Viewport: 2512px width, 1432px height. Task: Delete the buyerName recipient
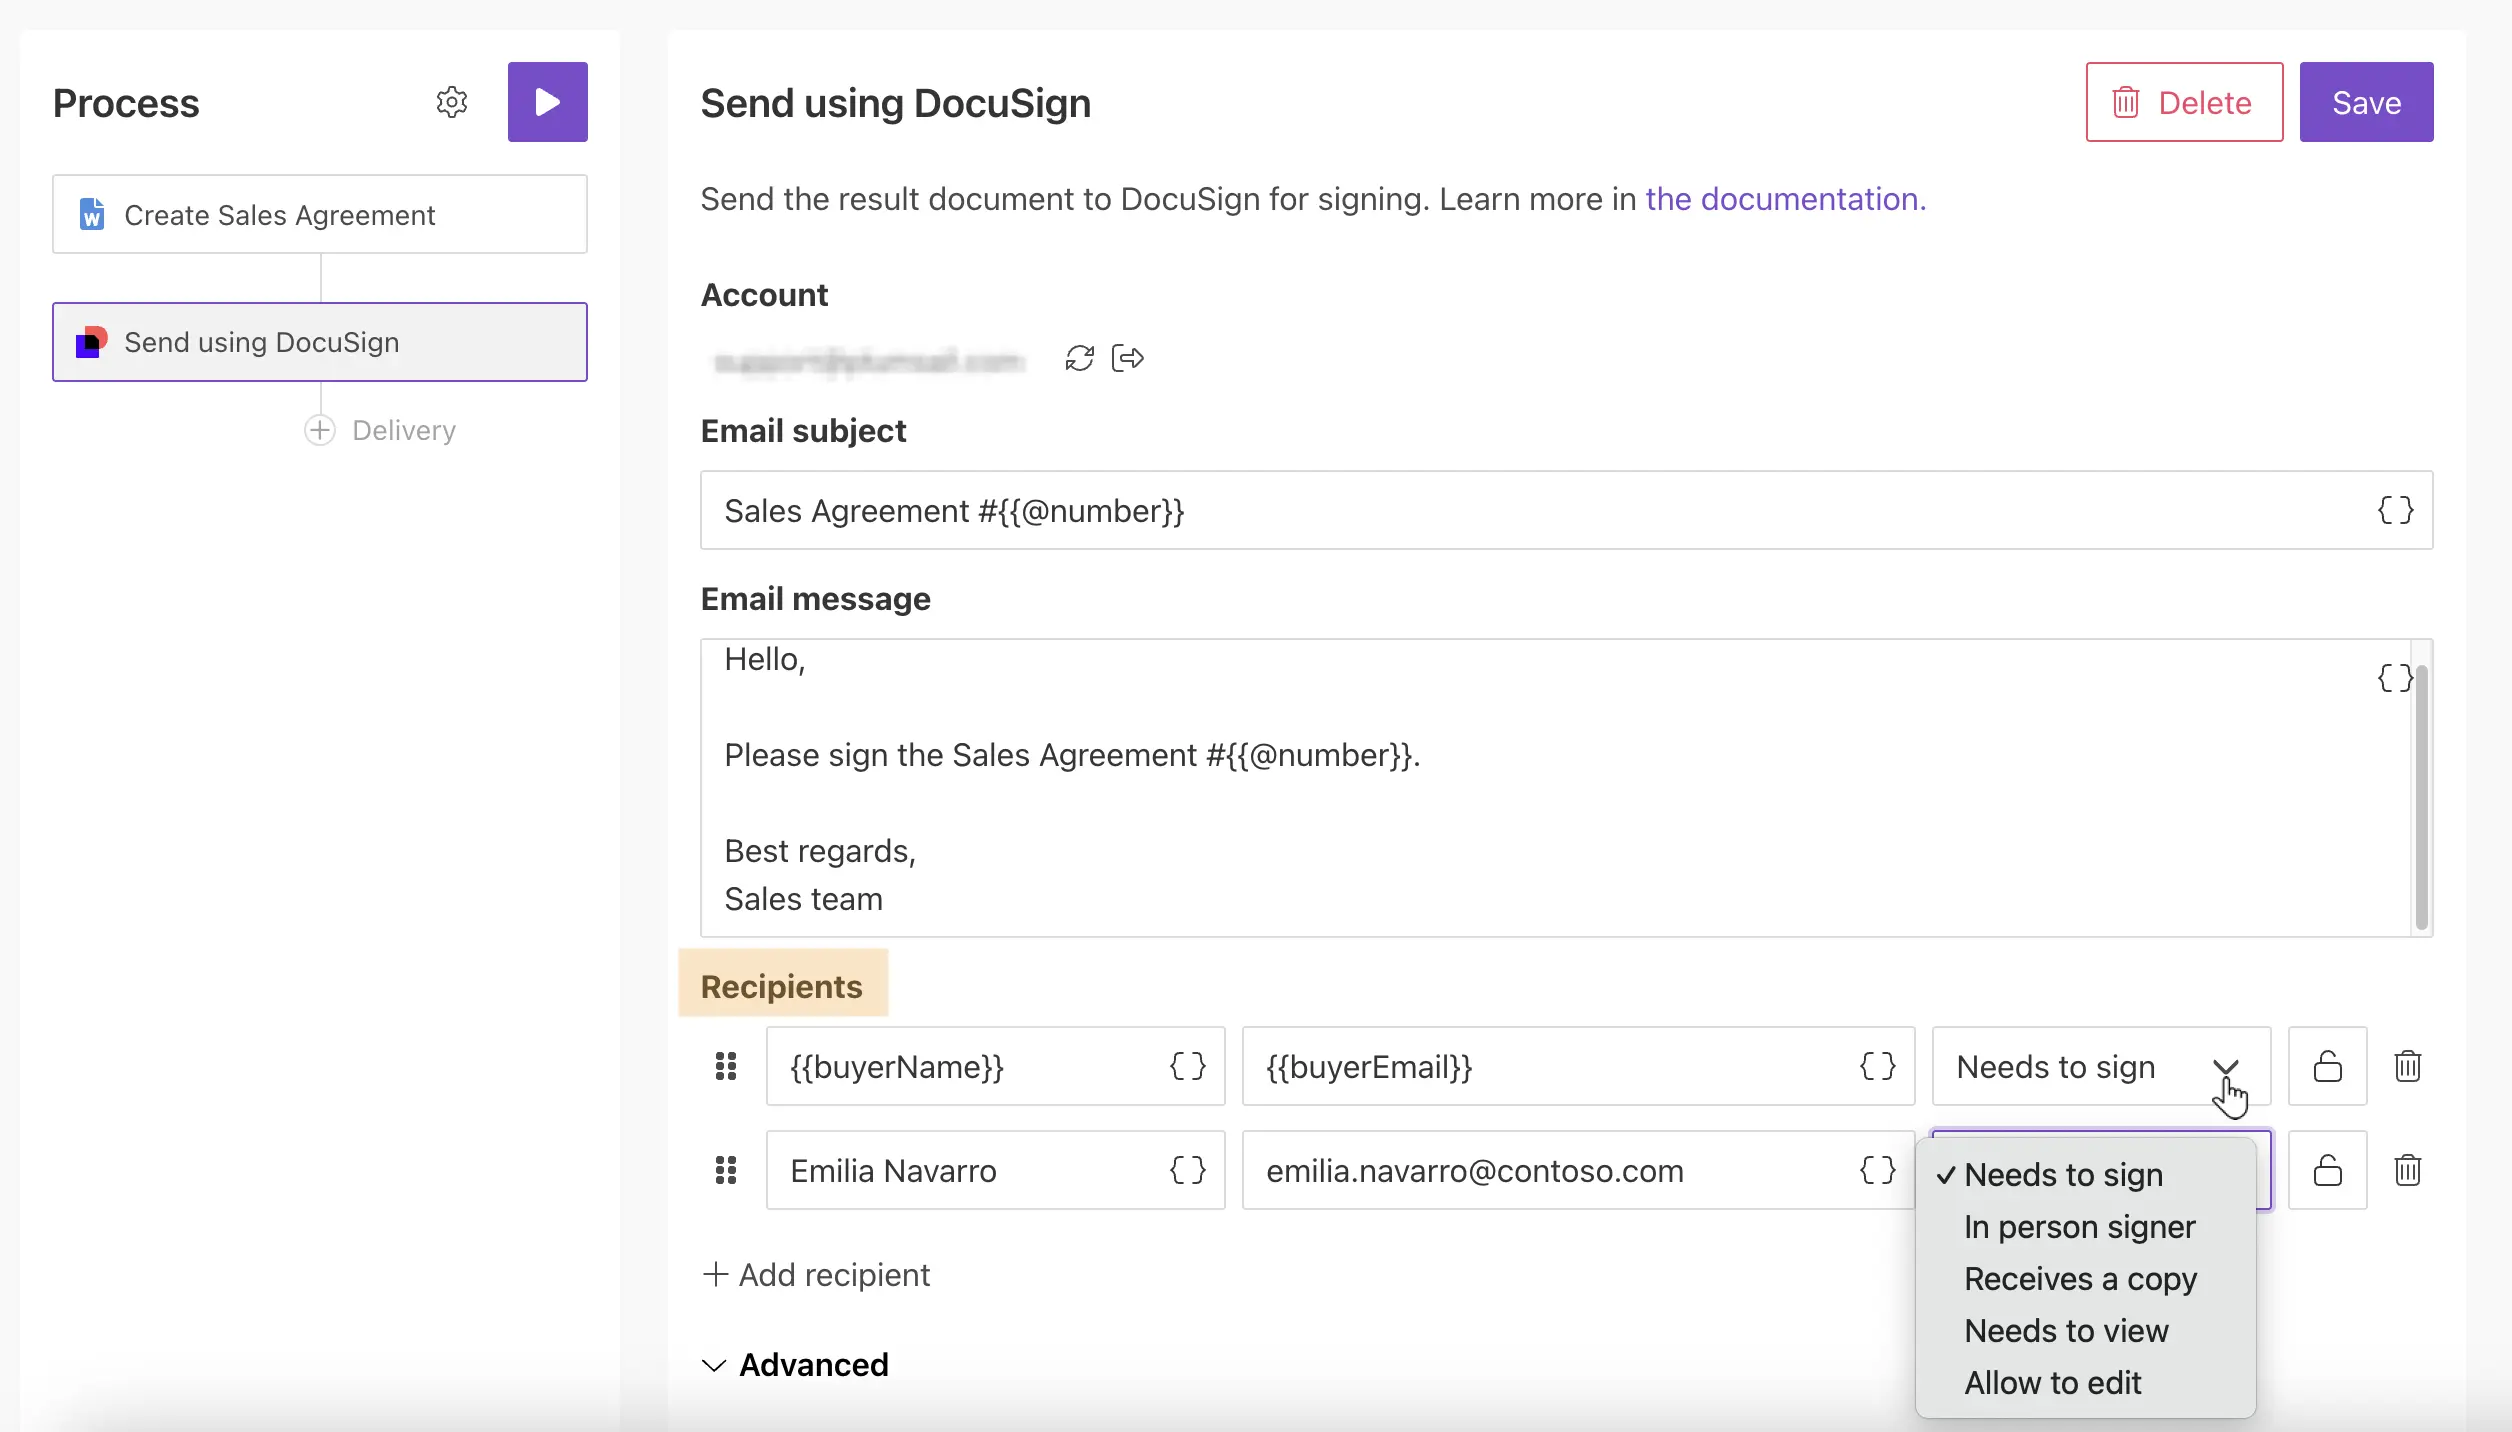coord(2407,1066)
